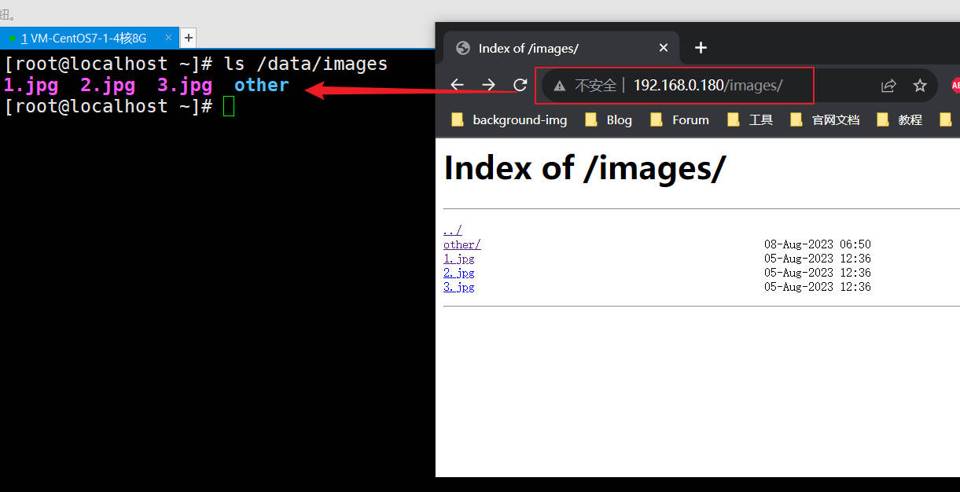Click the browser back arrow
Screen dimensions: 960x492
457,85
